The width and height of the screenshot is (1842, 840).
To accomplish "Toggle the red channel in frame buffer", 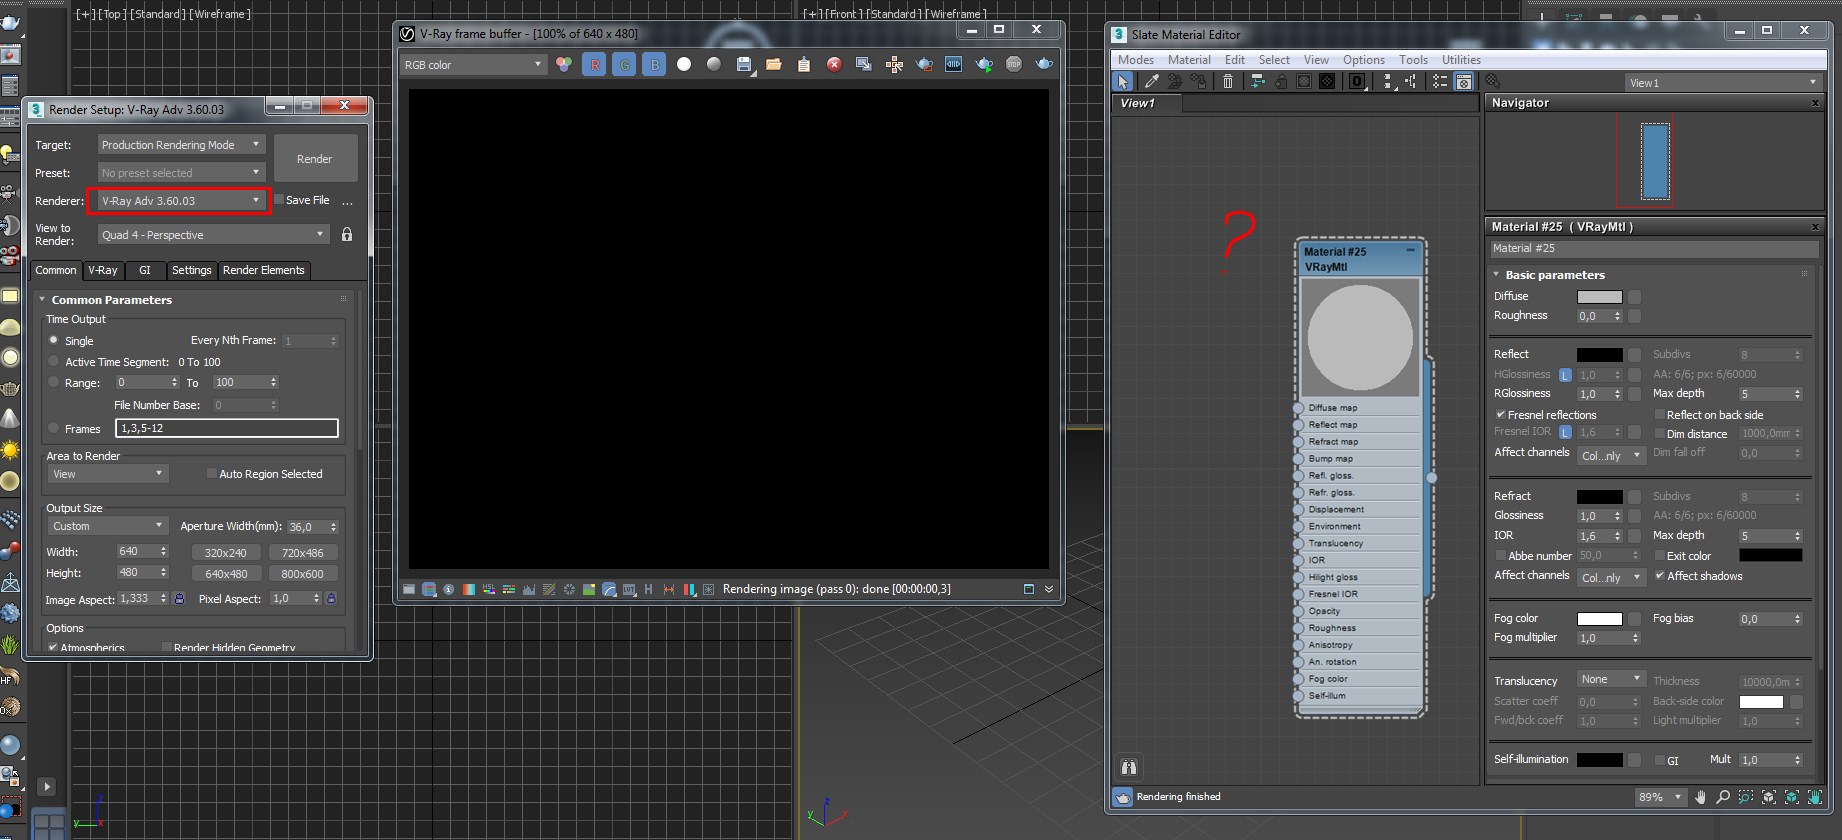I will (x=594, y=64).
